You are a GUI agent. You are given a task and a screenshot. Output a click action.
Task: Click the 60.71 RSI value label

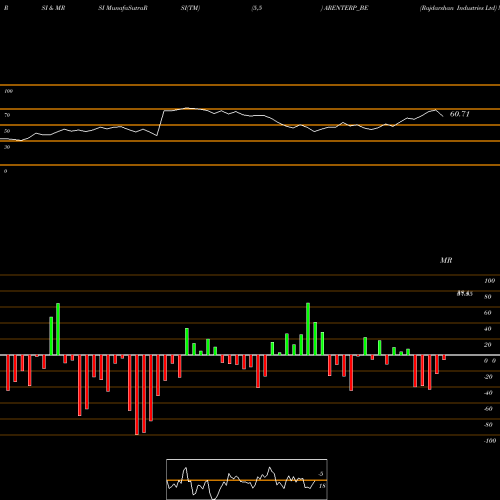point(460,114)
